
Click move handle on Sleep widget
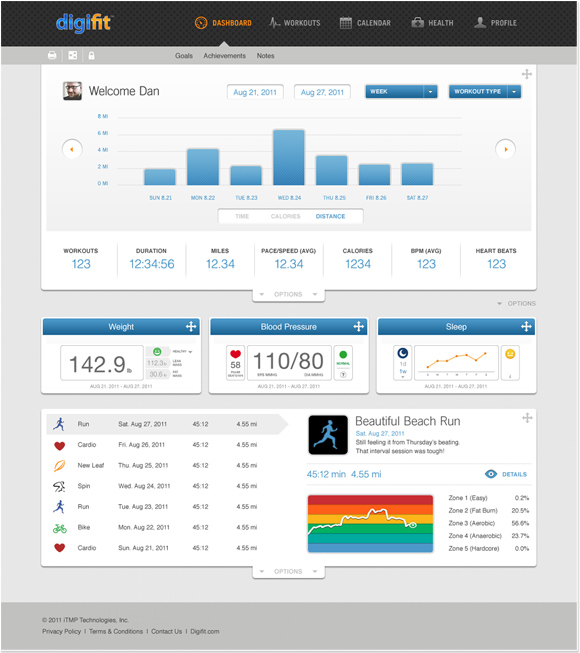[x=526, y=326]
